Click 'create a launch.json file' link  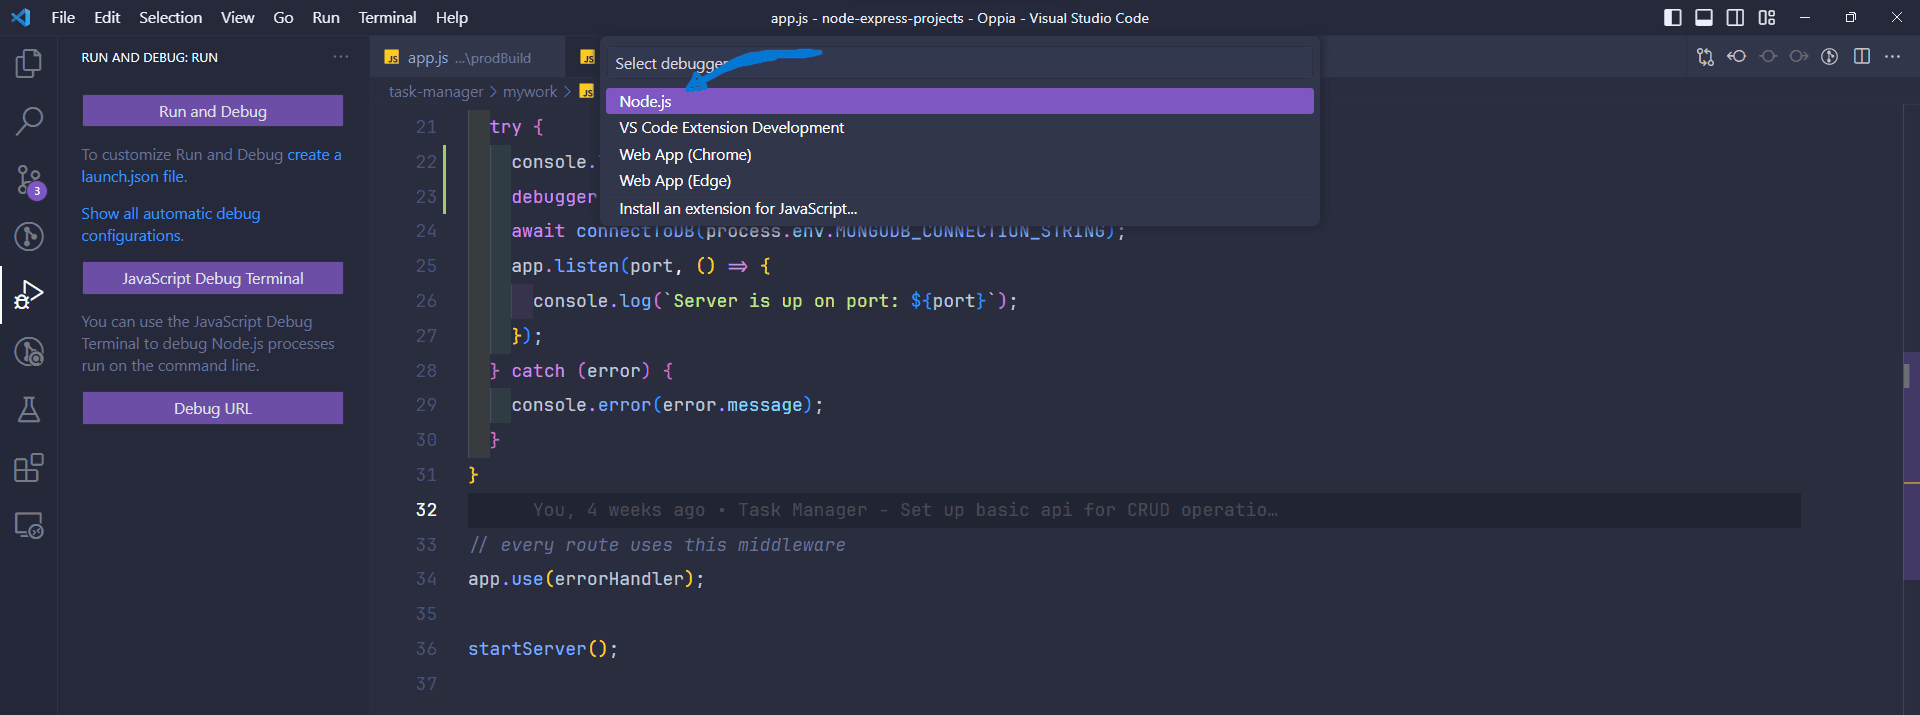coord(314,155)
